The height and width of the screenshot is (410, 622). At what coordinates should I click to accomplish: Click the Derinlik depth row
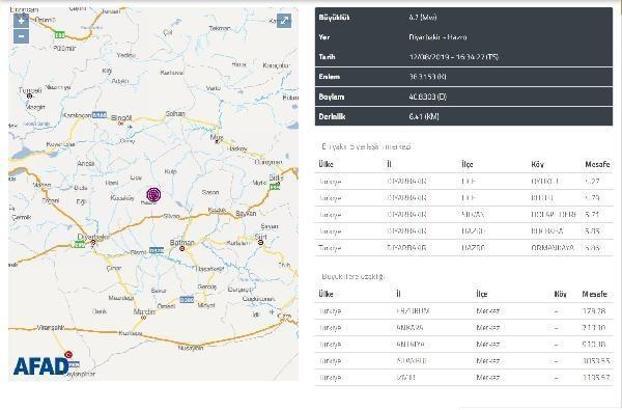[x=464, y=117]
